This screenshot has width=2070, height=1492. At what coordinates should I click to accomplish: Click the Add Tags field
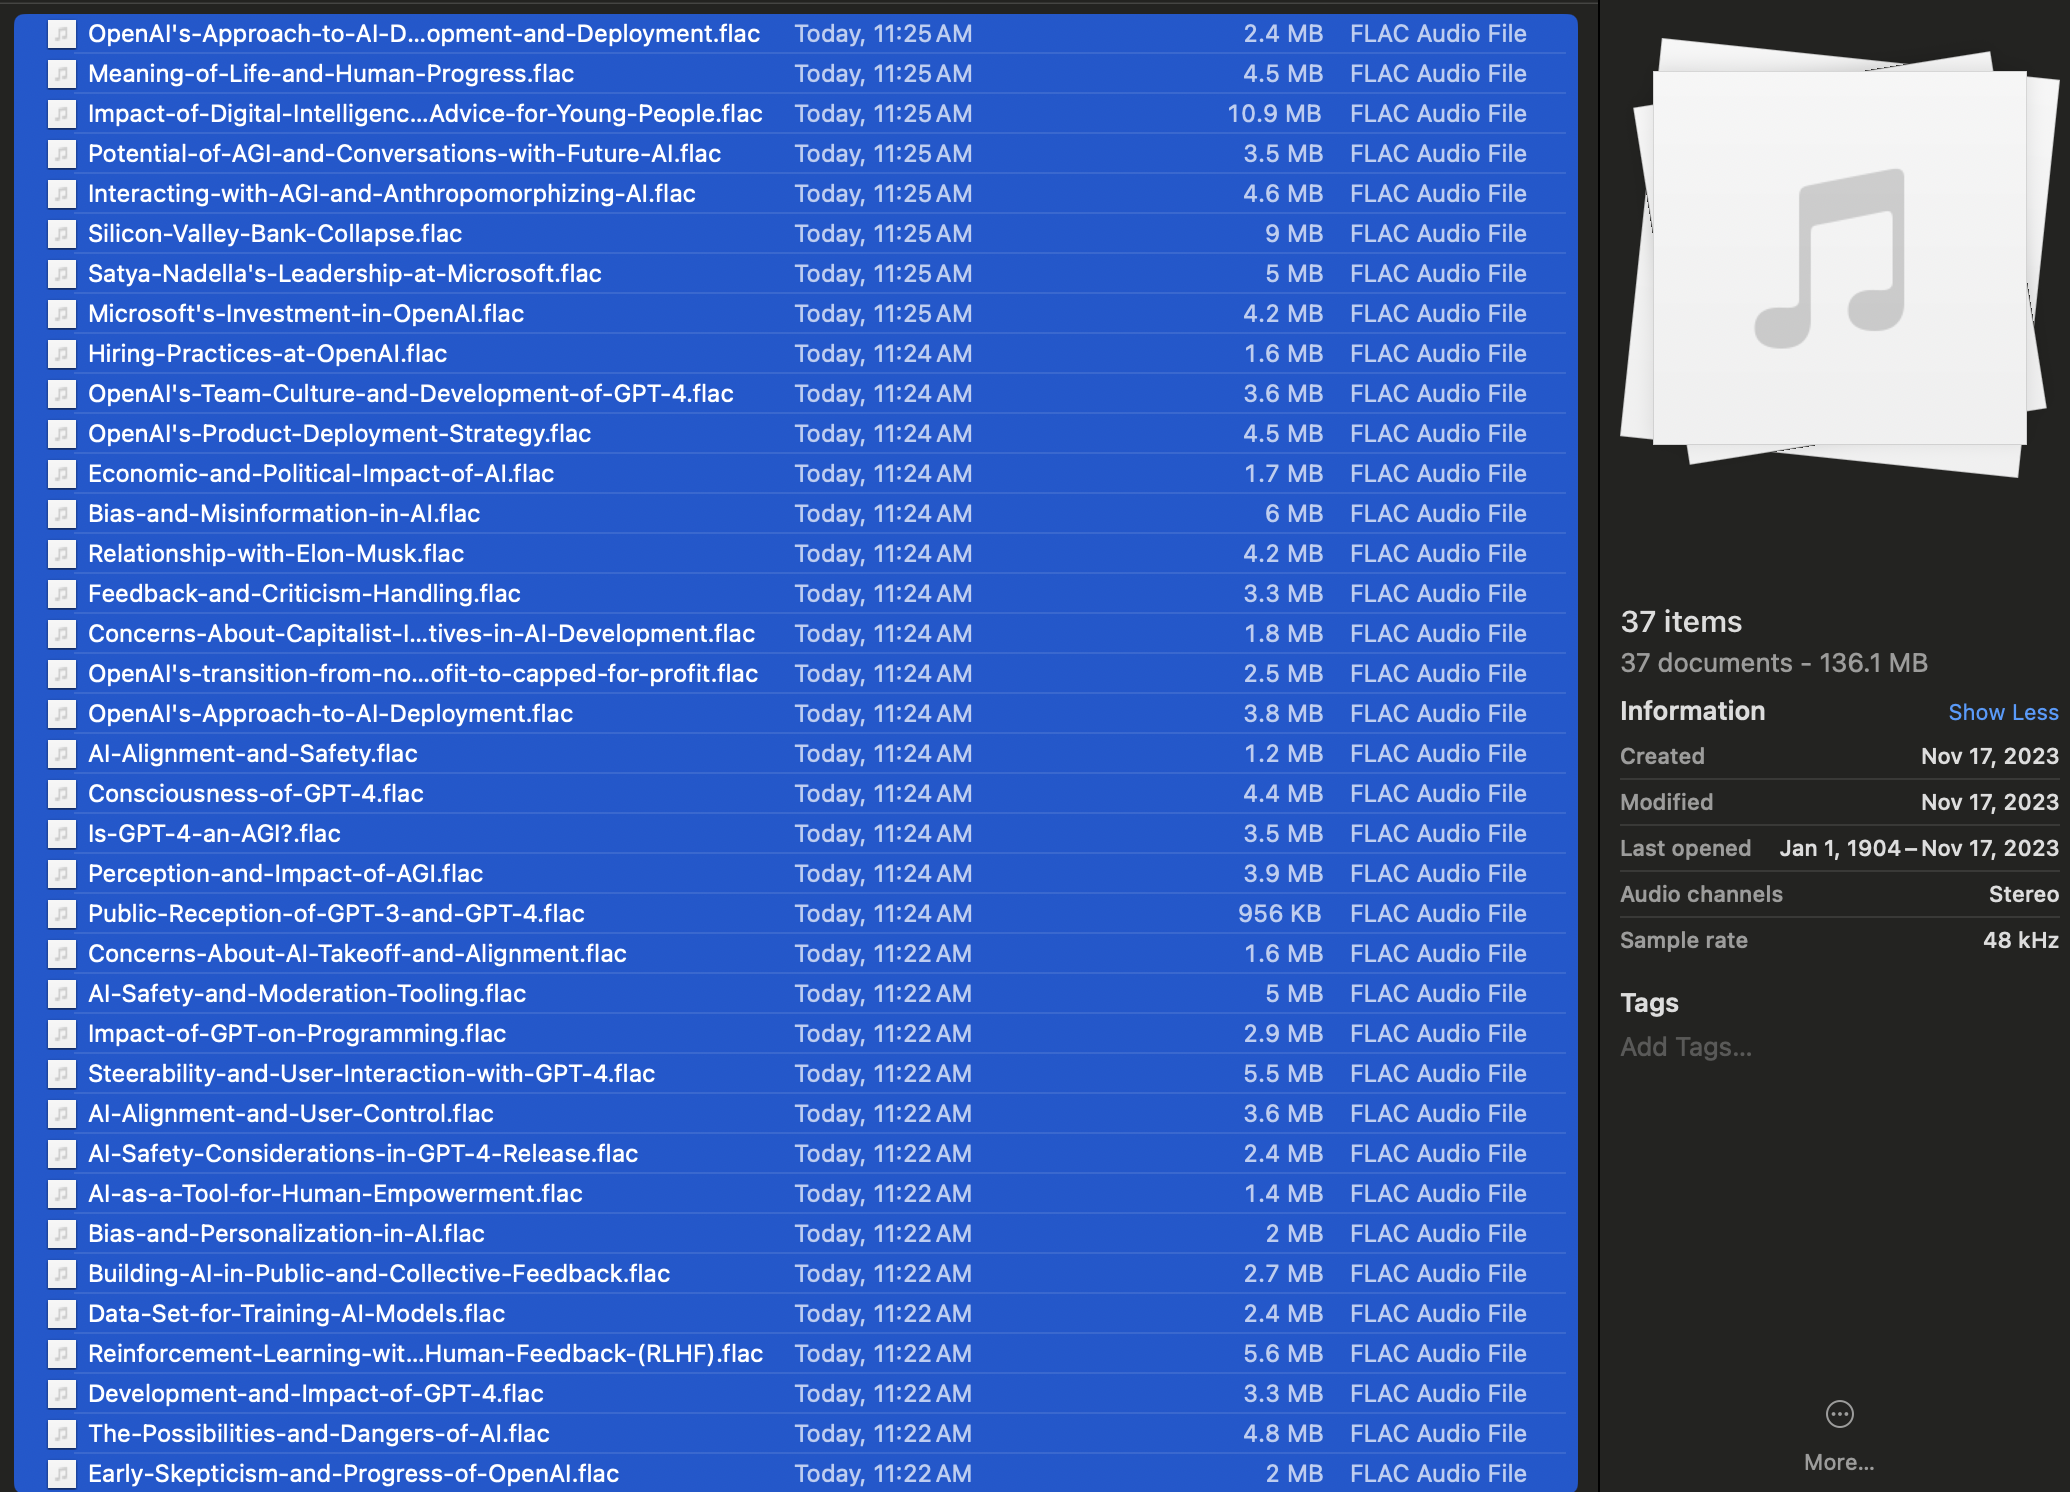(1686, 1047)
